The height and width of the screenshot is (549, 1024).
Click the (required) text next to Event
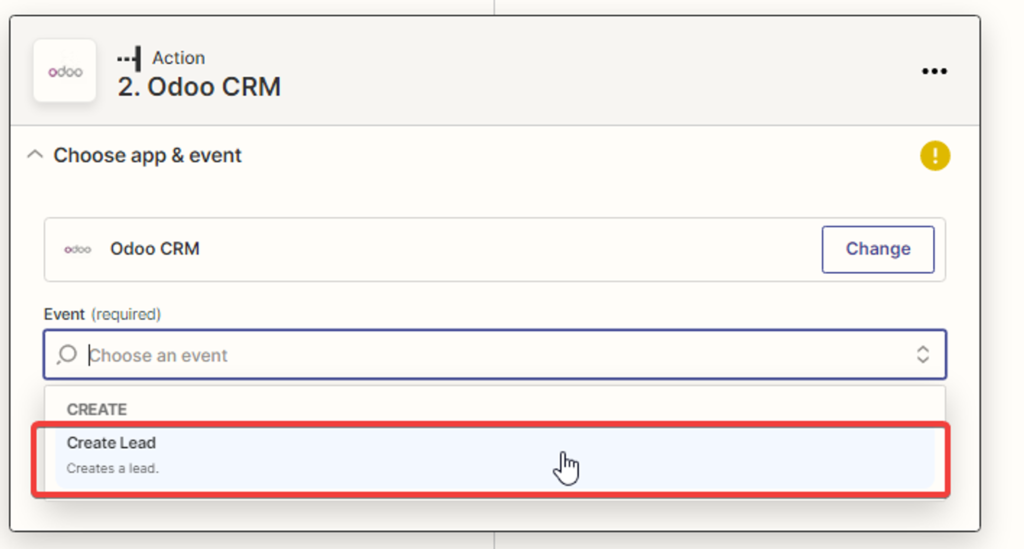(126, 314)
